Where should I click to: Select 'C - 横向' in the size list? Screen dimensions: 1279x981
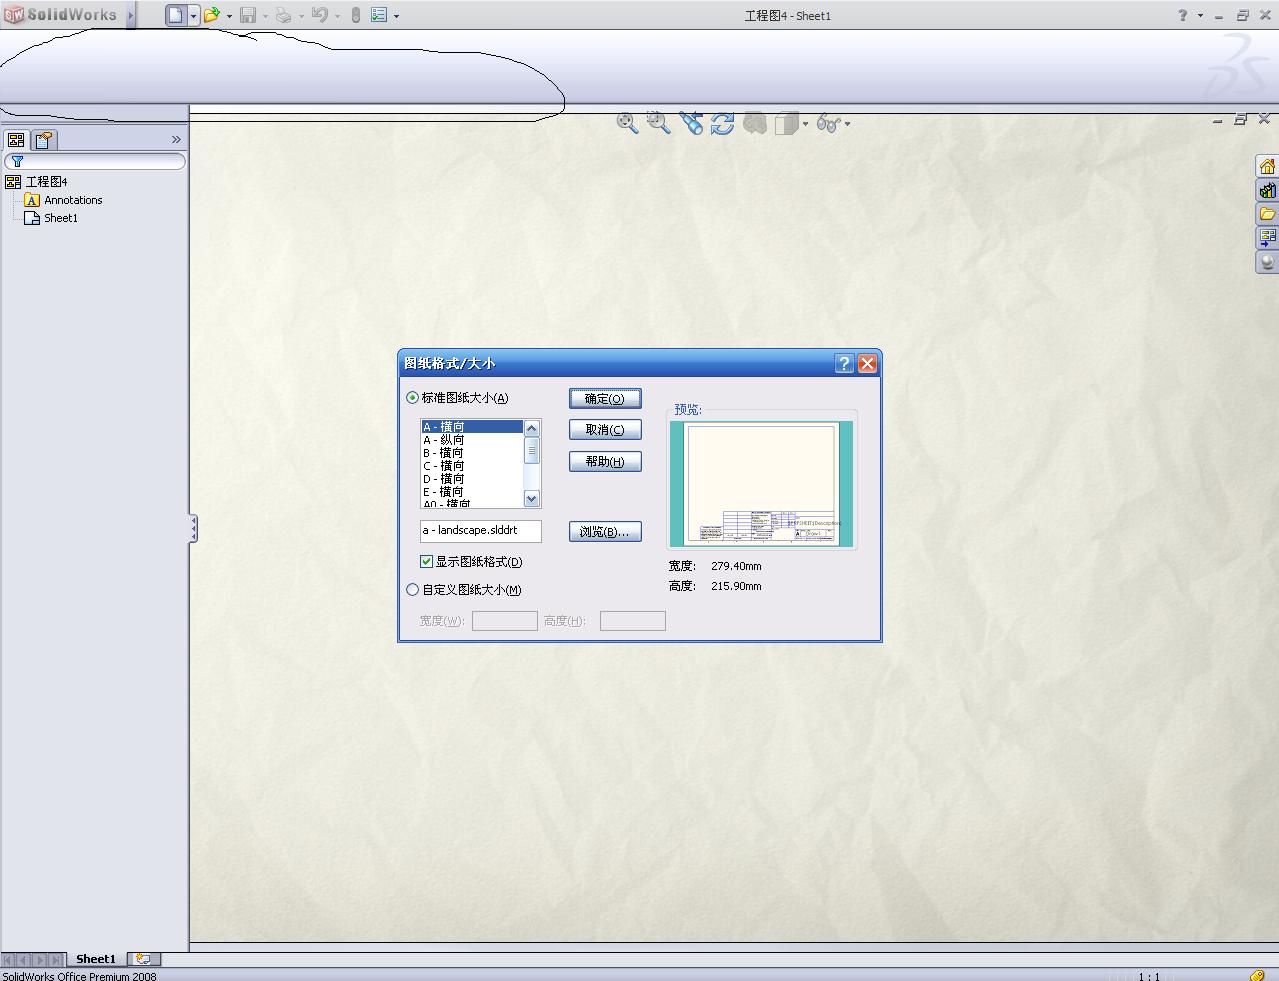(472, 466)
